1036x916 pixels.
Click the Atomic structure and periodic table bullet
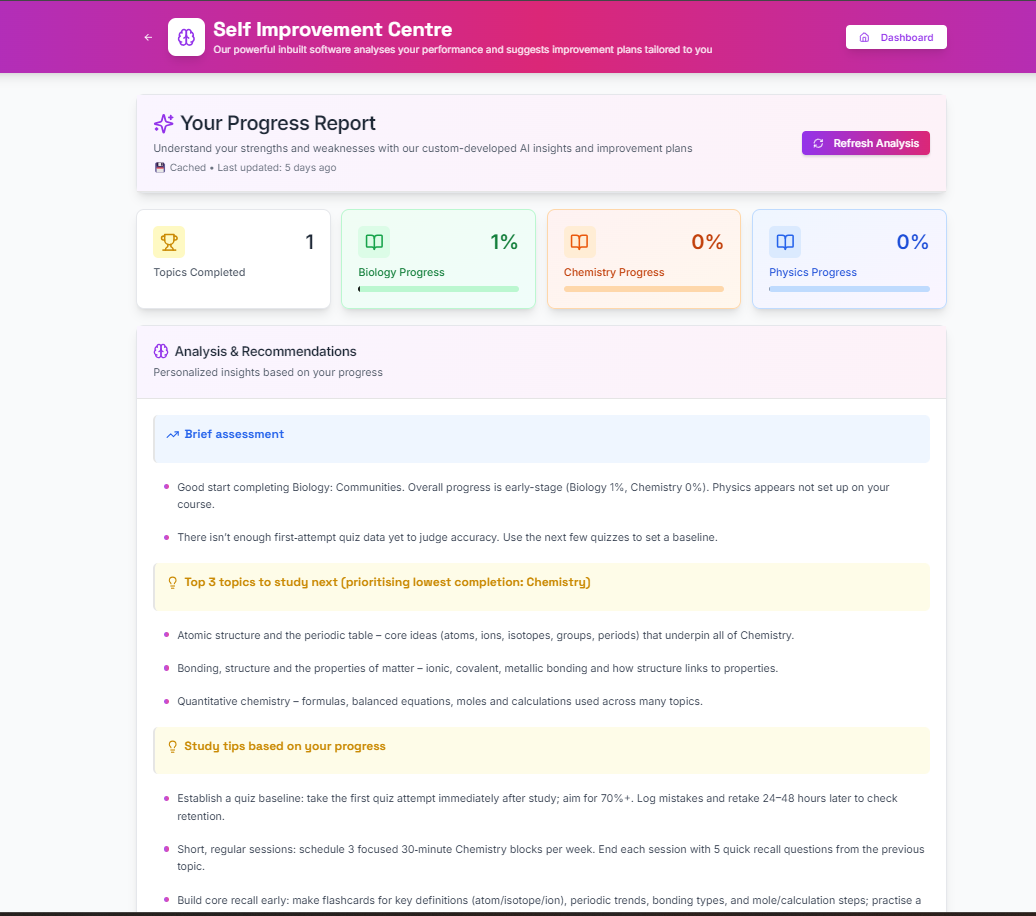tap(486, 635)
